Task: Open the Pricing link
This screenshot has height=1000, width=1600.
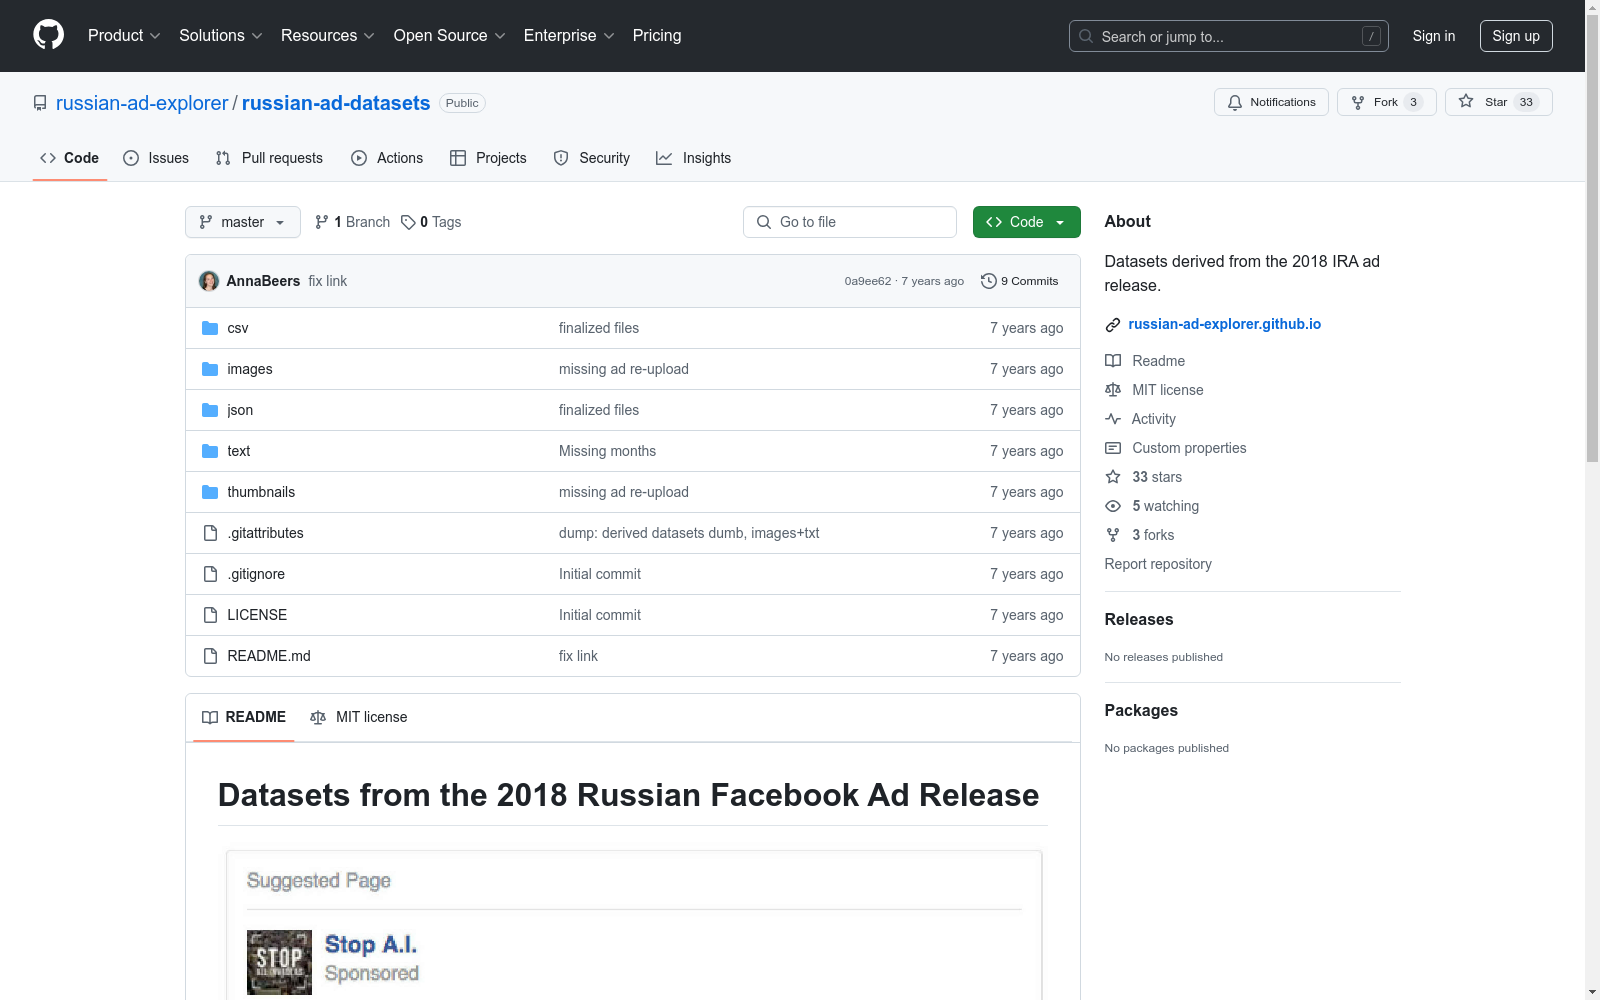Action: point(657,36)
